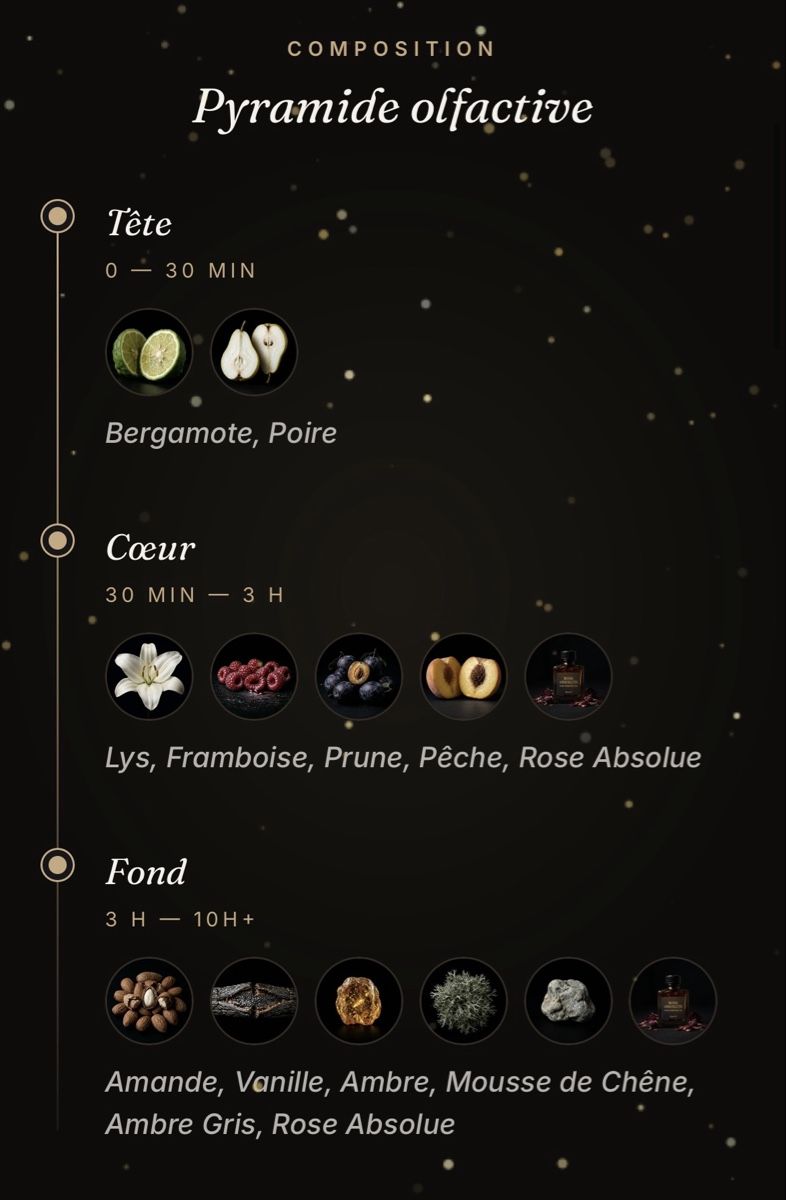
Task: Open the Fond section heading
Action: [146, 872]
